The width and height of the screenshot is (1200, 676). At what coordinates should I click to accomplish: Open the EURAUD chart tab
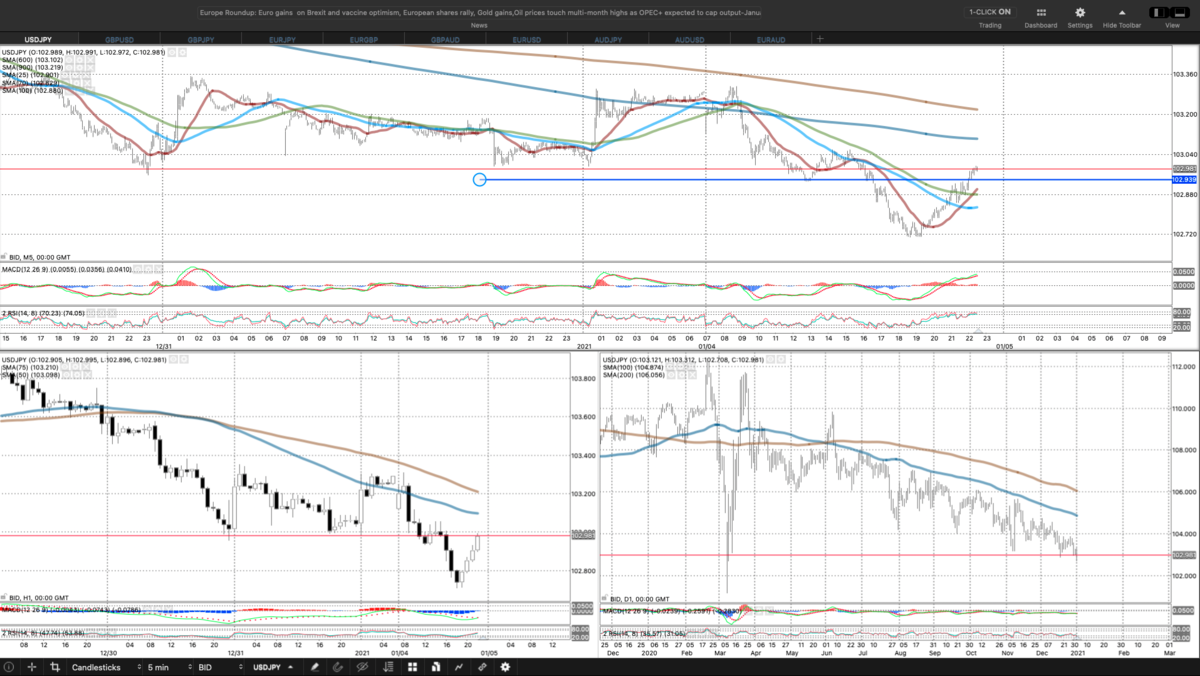771,38
